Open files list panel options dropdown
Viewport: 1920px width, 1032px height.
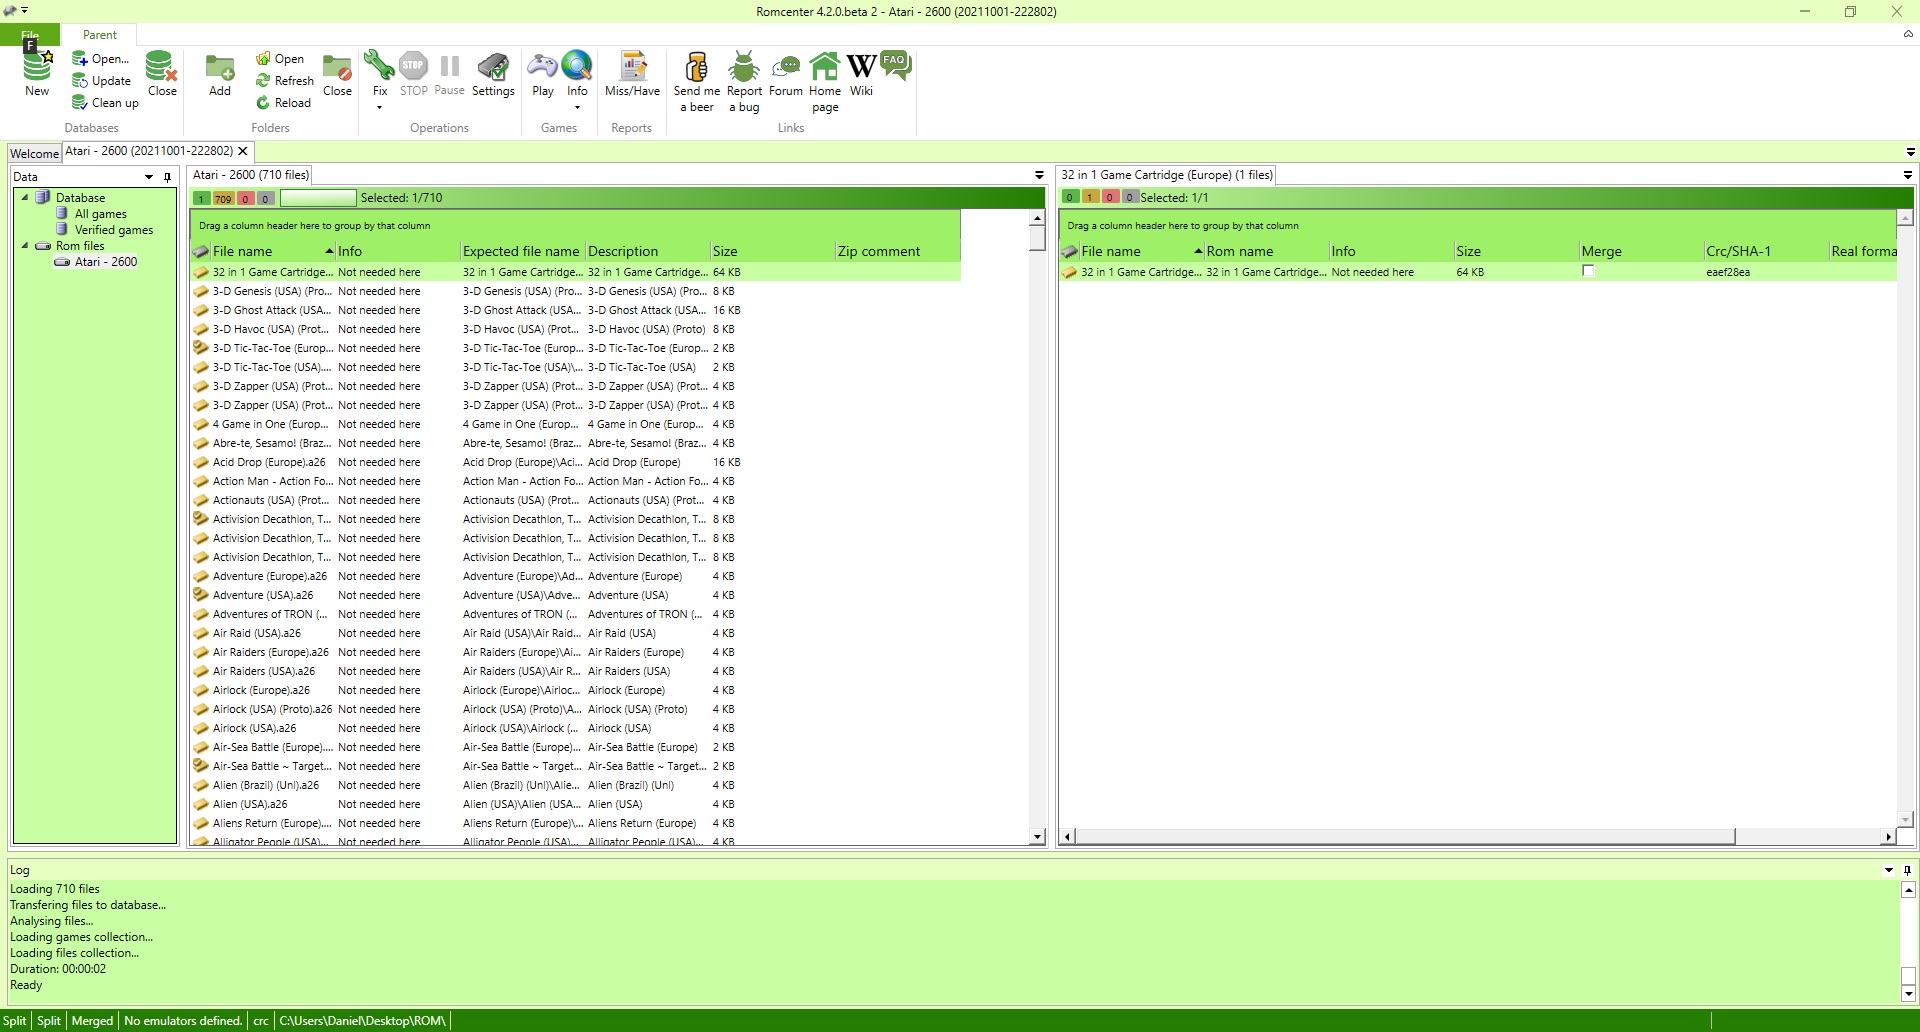(1039, 175)
